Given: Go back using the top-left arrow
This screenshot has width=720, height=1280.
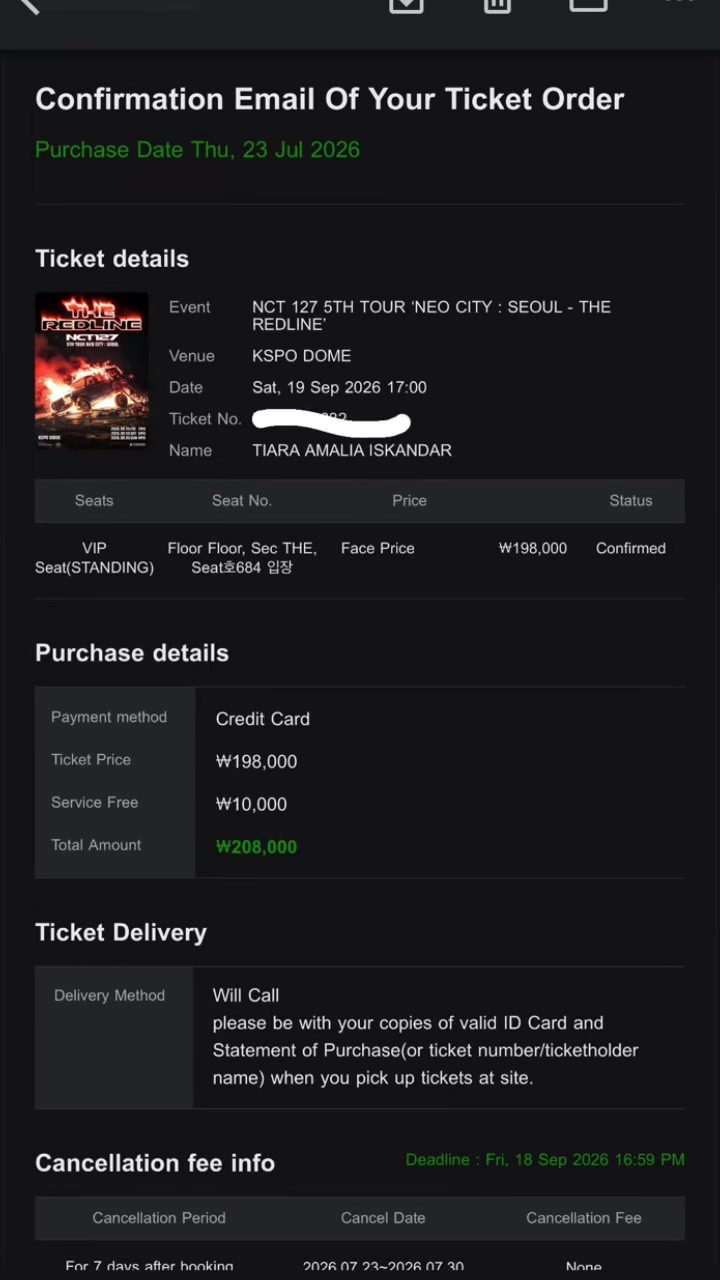Looking at the screenshot, I should pyautogui.click(x=28, y=5).
